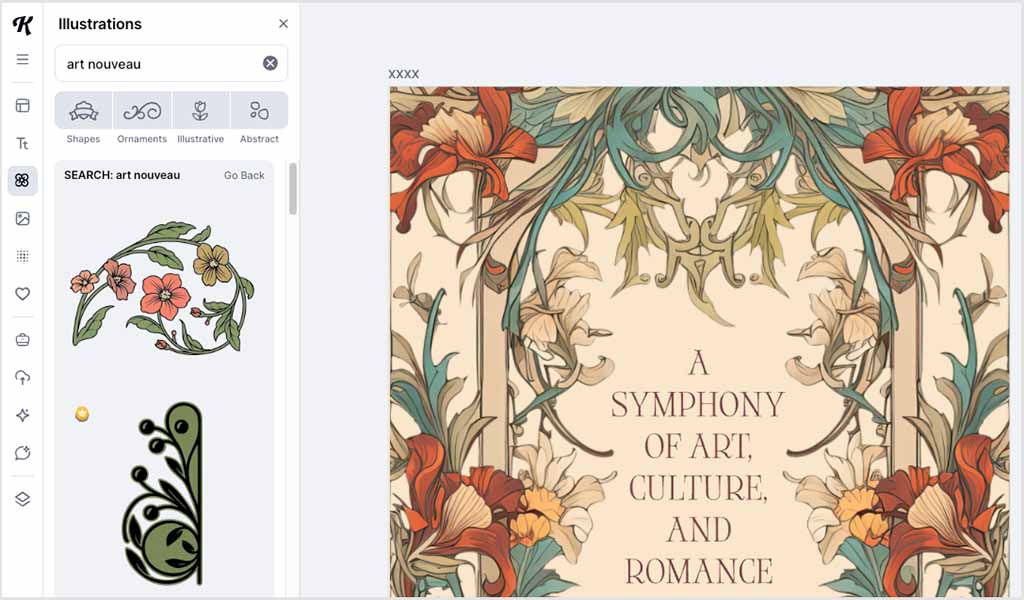
Task: Click the Kittl logo icon
Action: point(22,25)
